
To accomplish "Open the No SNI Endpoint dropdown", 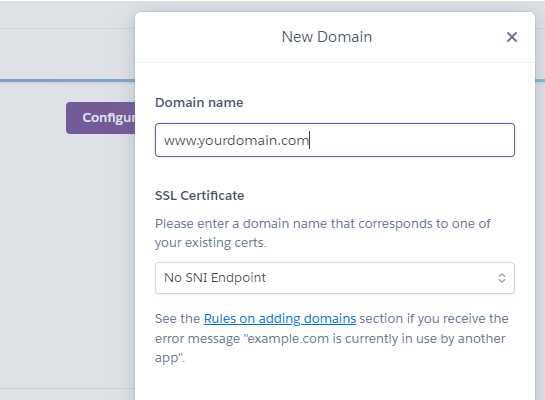I will tap(335, 278).
